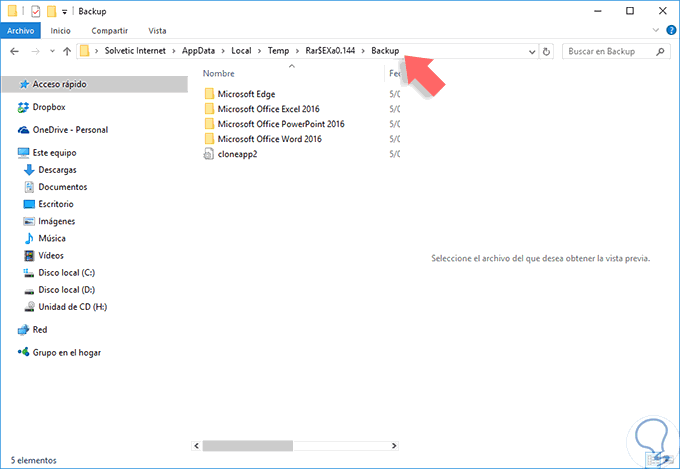This screenshot has width=680, height=469.
Task: Open Disco local (D:) in navigation pane
Action: pyautogui.click(x=66, y=289)
